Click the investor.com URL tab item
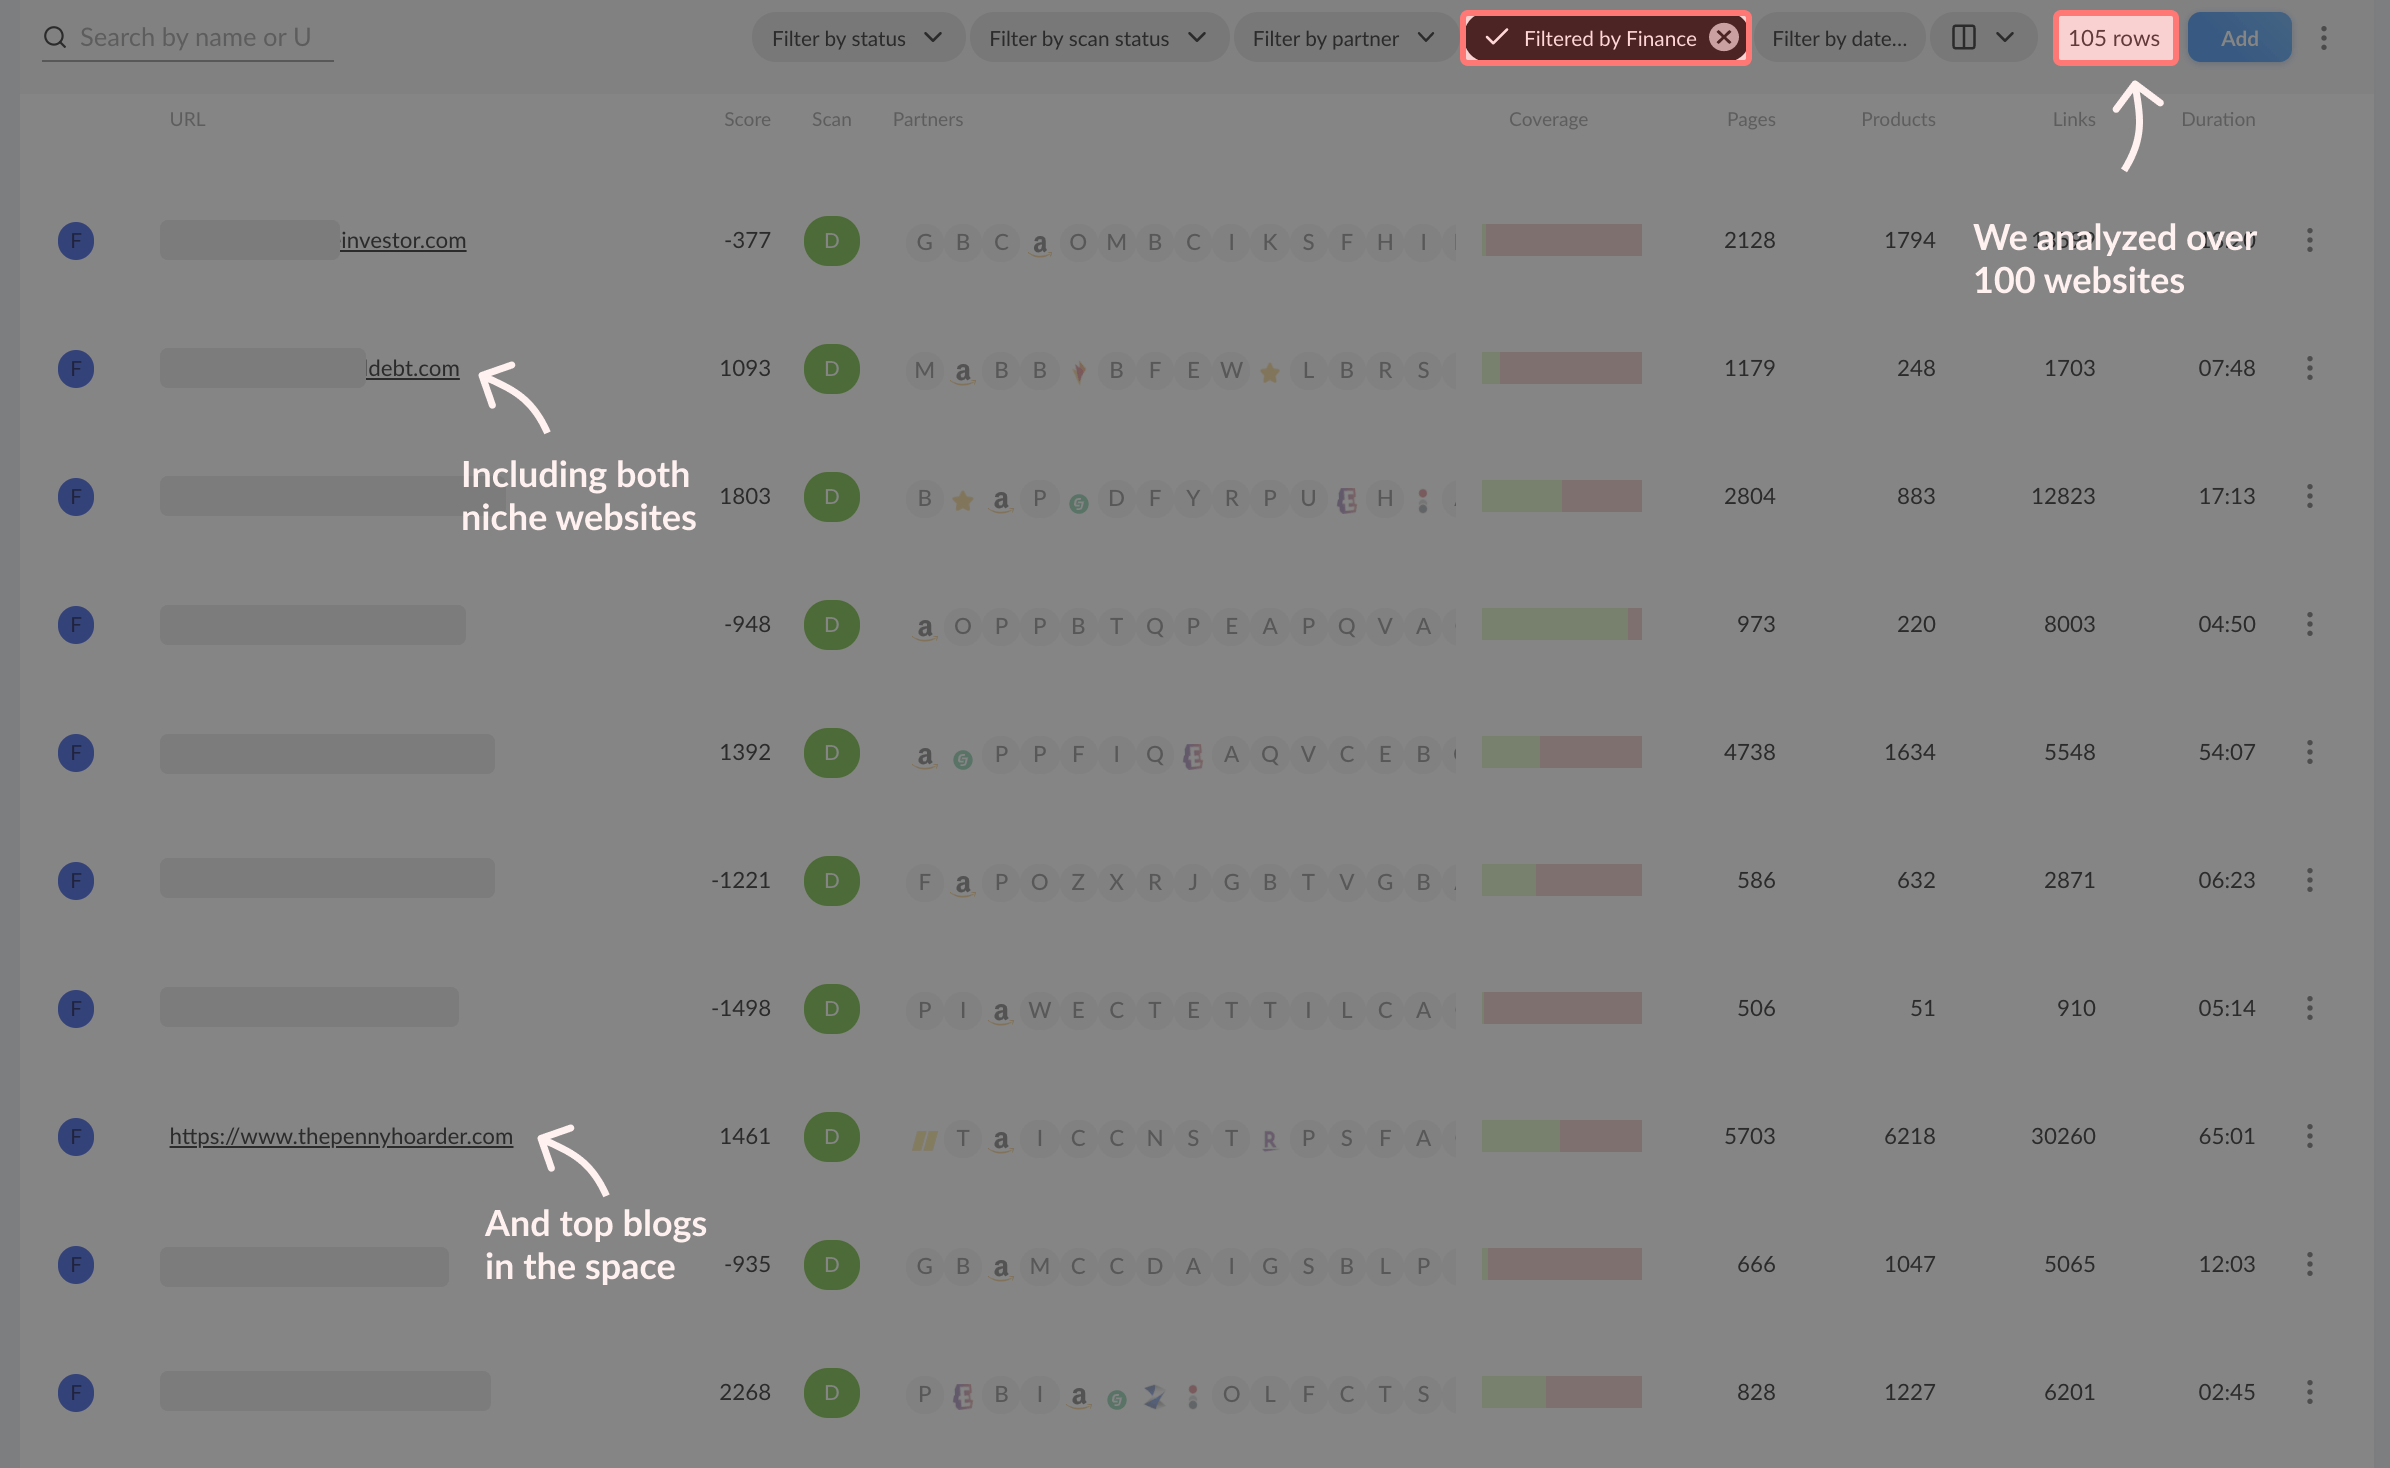The height and width of the screenshot is (1468, 2390). (x=405, y=239)
